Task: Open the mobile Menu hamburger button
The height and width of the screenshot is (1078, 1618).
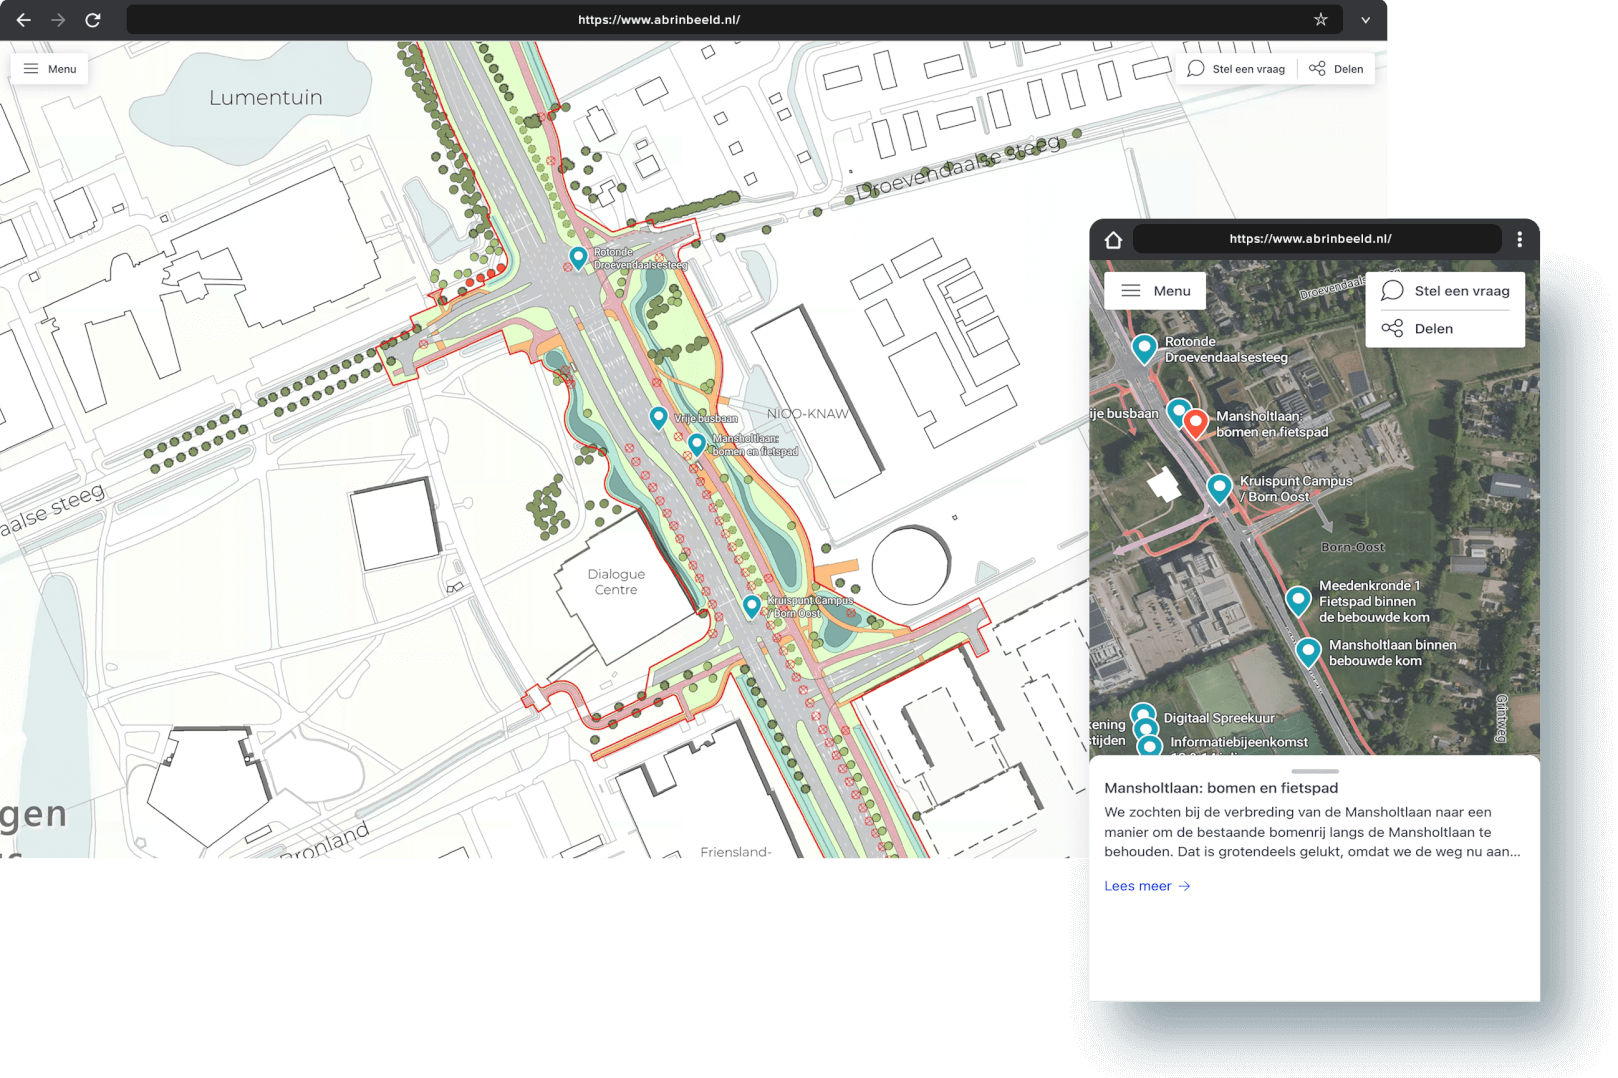Action: coord(1155,291)
